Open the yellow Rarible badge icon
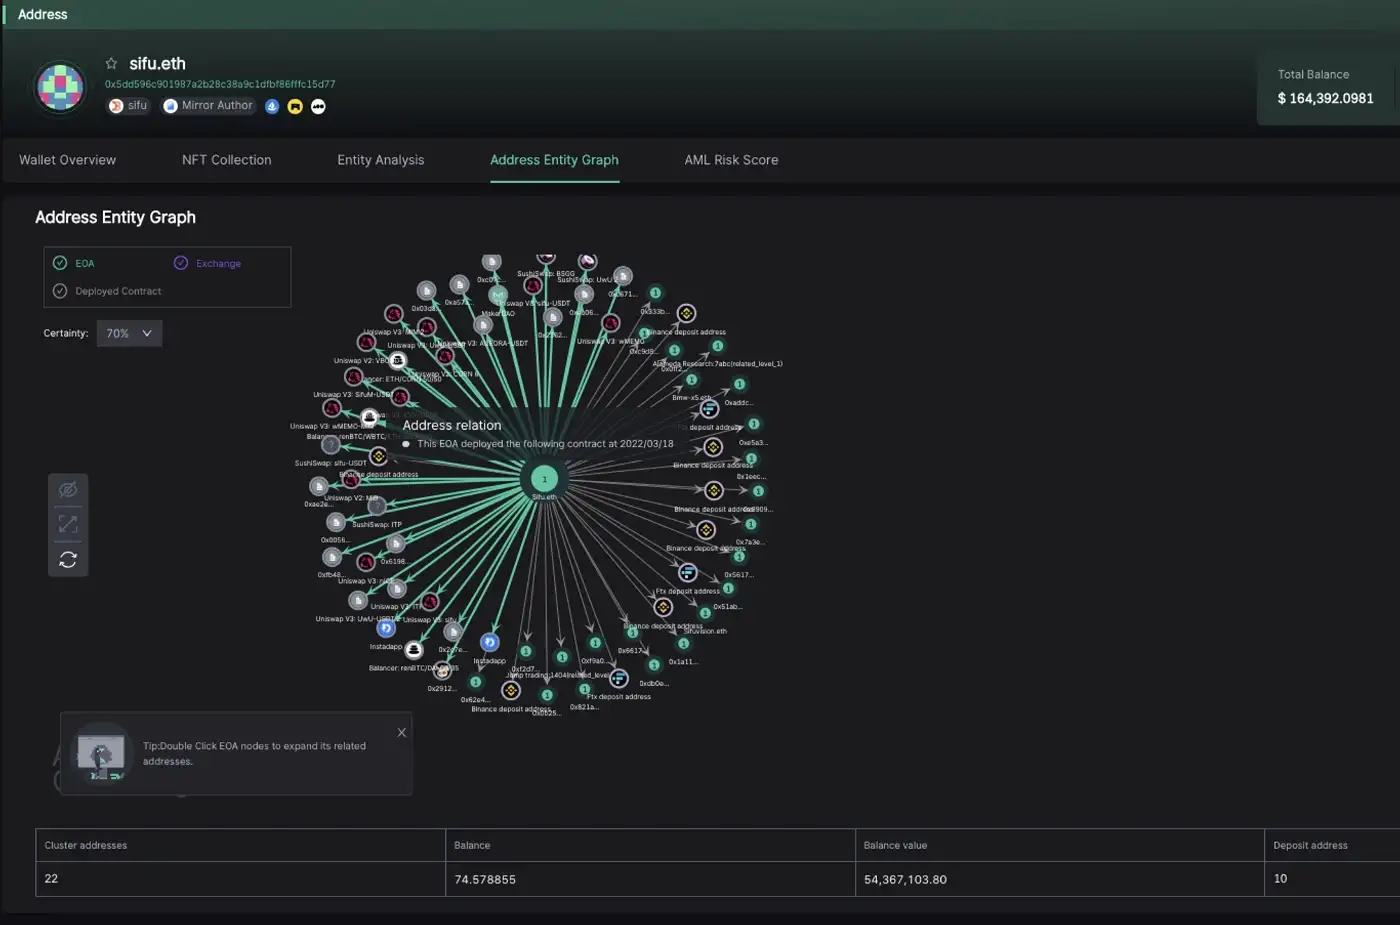This screenshot has width=1400, height=925. coord(295,106)
